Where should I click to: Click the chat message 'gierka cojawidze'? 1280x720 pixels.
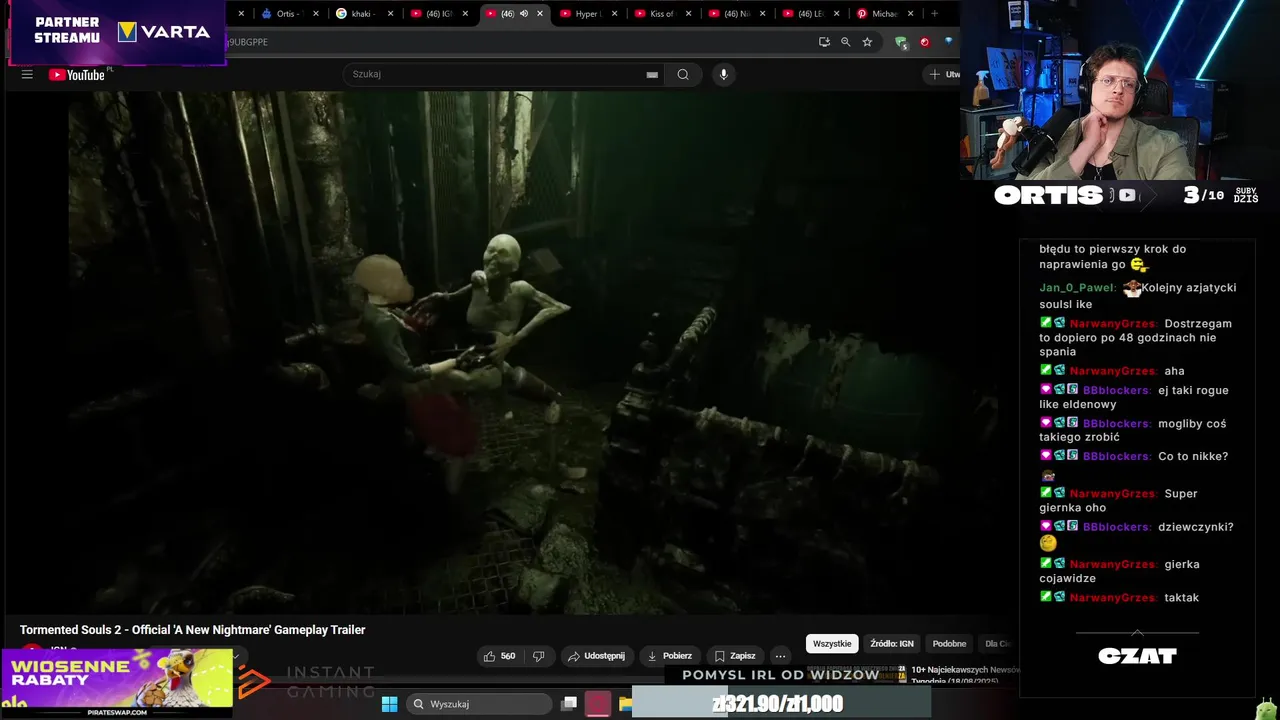point(1117,571)
